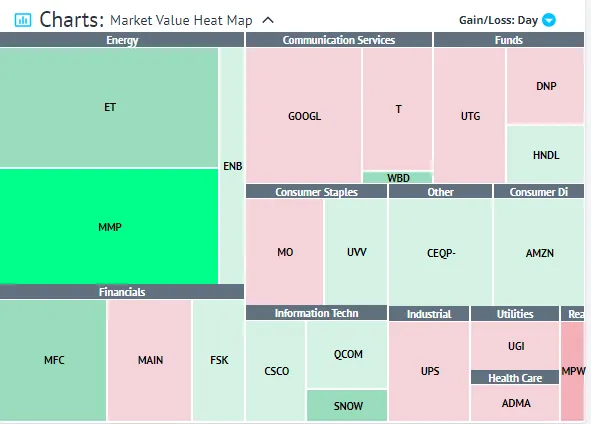The width and height of the screenshot is (591, 424).
Task: Click the AMZN tile
Action: 539,253
